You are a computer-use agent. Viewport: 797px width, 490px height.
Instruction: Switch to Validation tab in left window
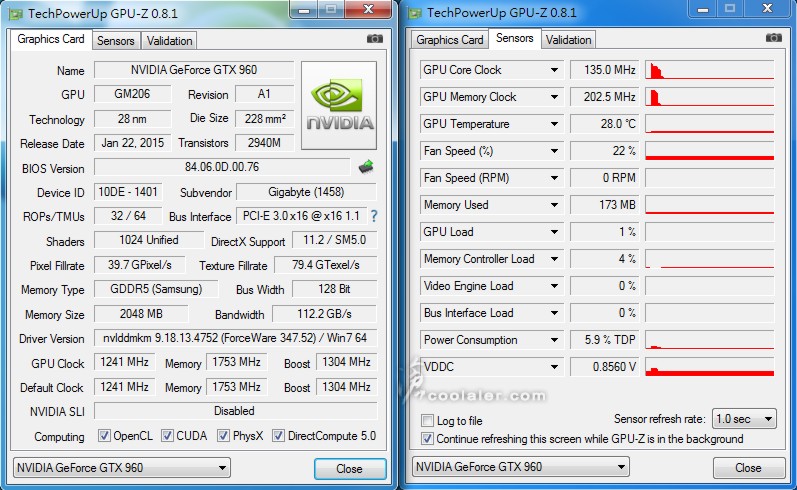169,41
